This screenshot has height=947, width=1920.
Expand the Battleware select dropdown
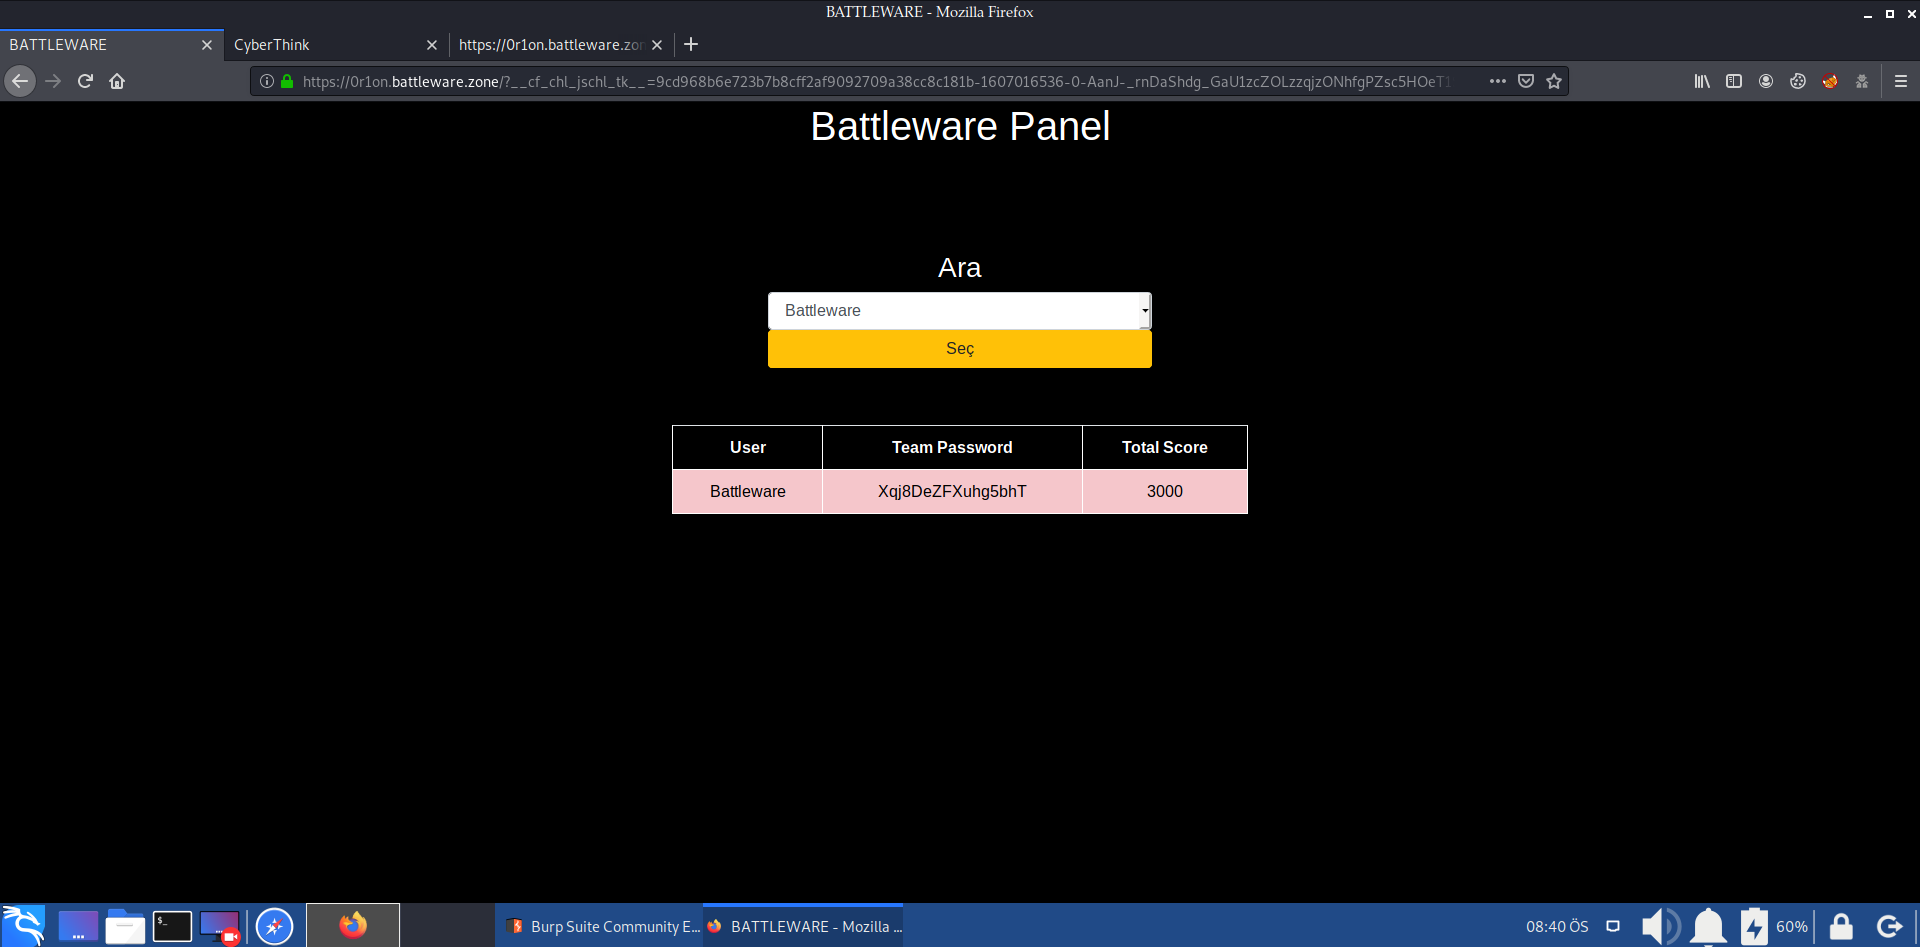click(x=959, y=311)
